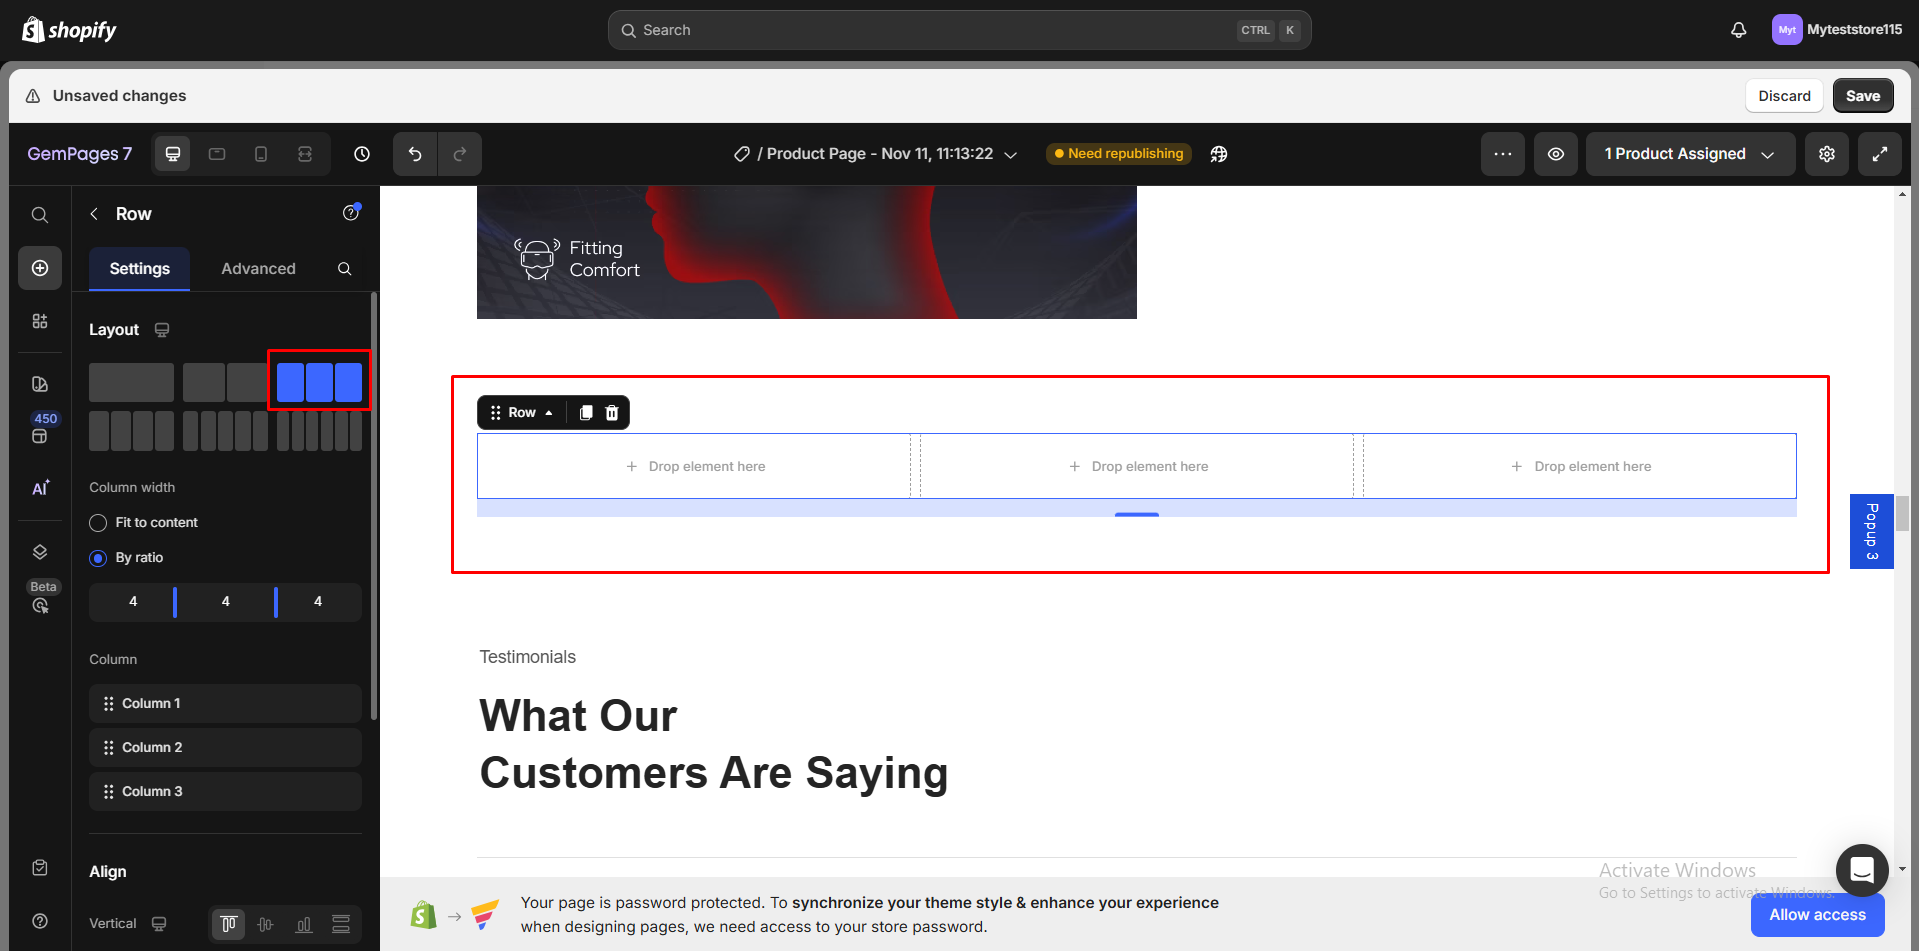Select Fit to content column width
The height and width of the screenshot is (951, 1919).
pos(98,523)
